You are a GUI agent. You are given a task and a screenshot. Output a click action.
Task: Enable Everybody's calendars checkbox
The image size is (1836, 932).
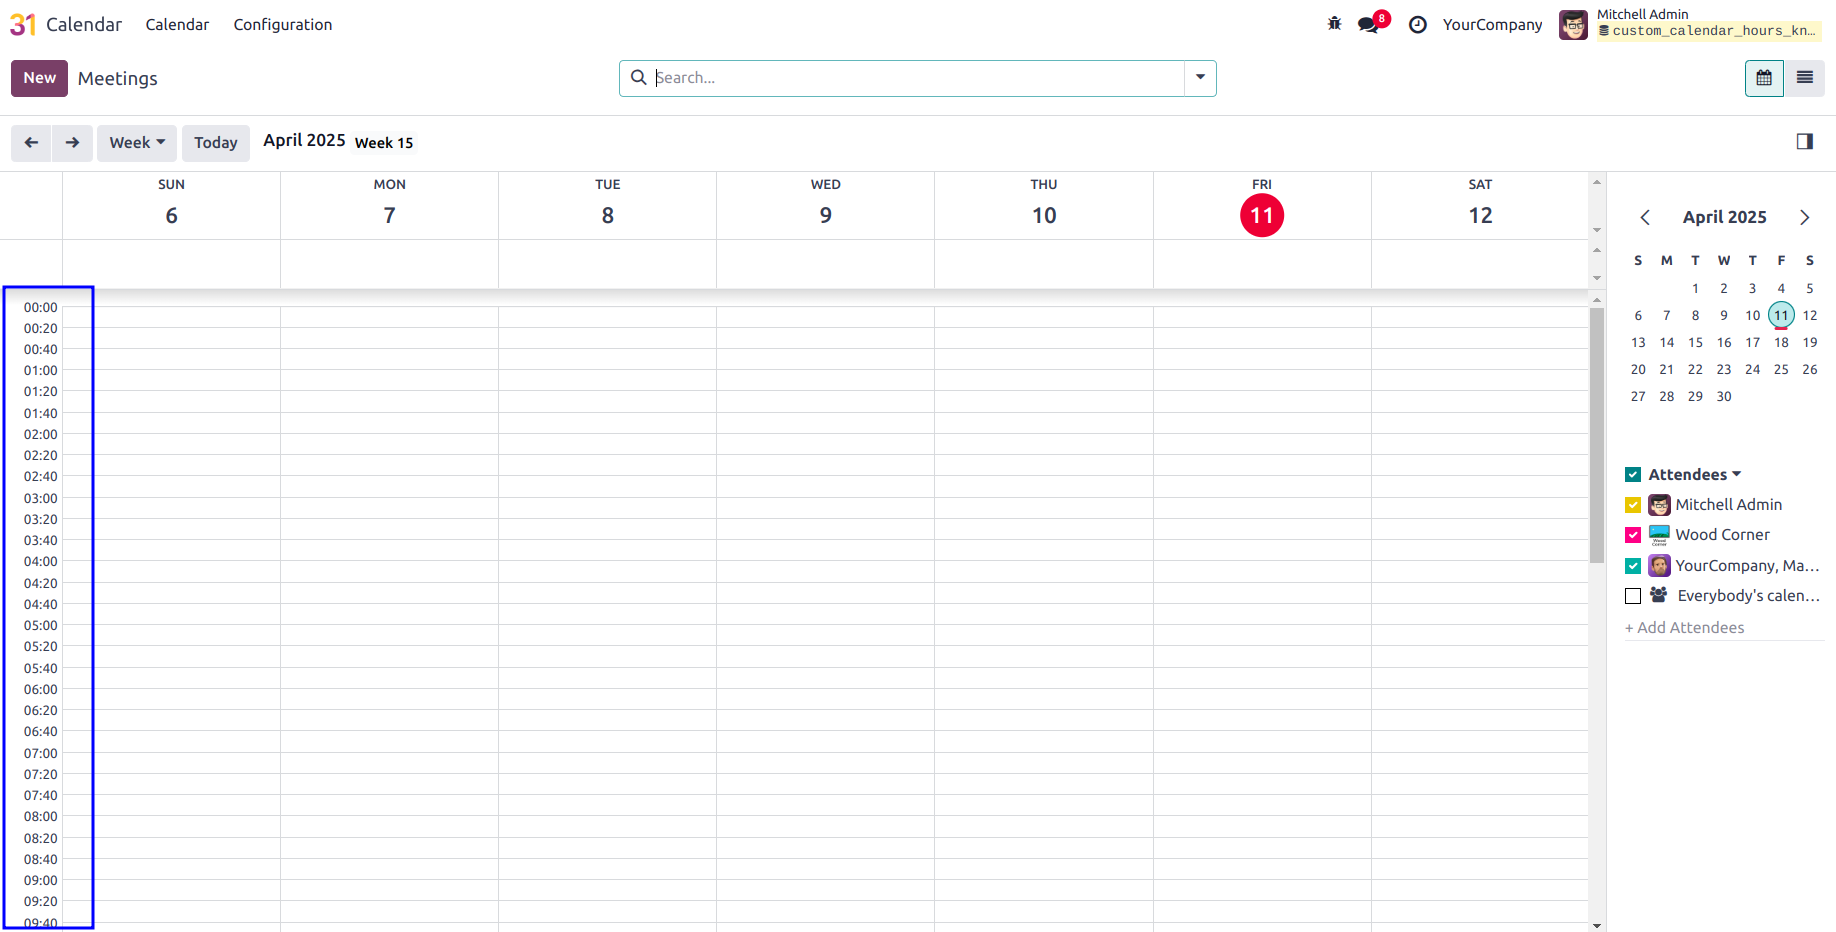tap(1633, 596)
